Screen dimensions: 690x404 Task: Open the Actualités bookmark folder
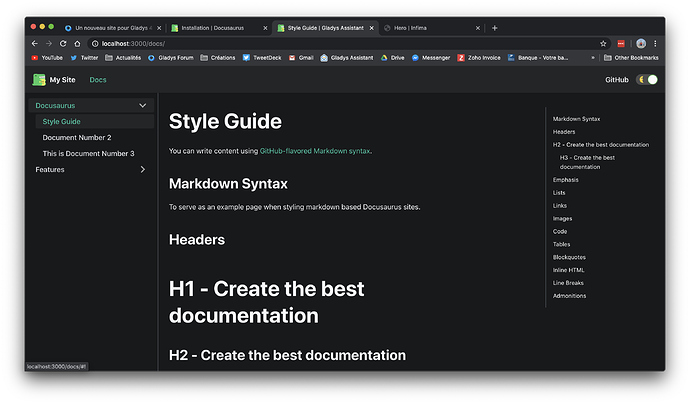click(x=123, y=58)
